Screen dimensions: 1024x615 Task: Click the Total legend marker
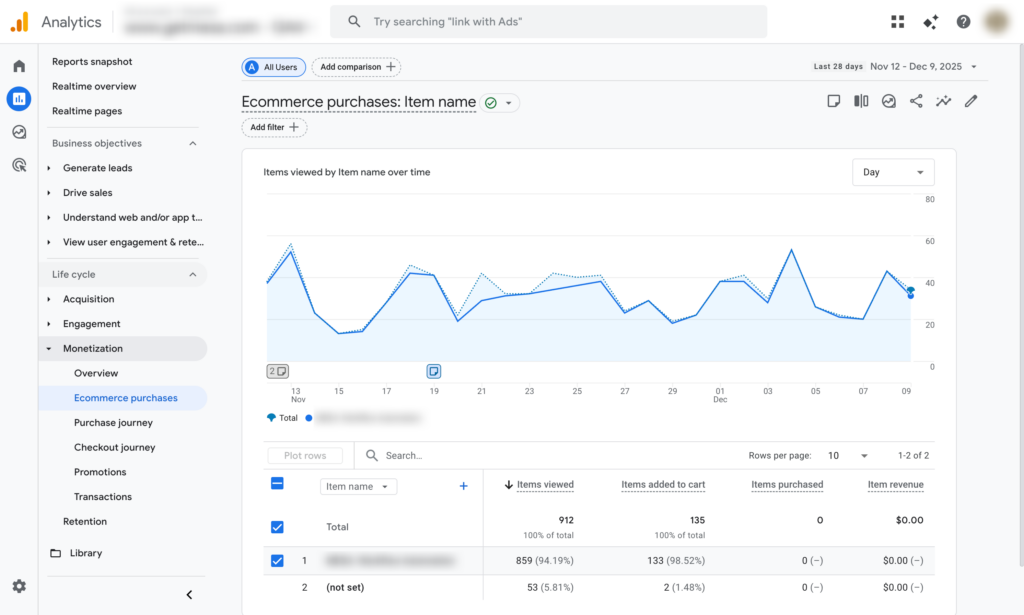271,418
